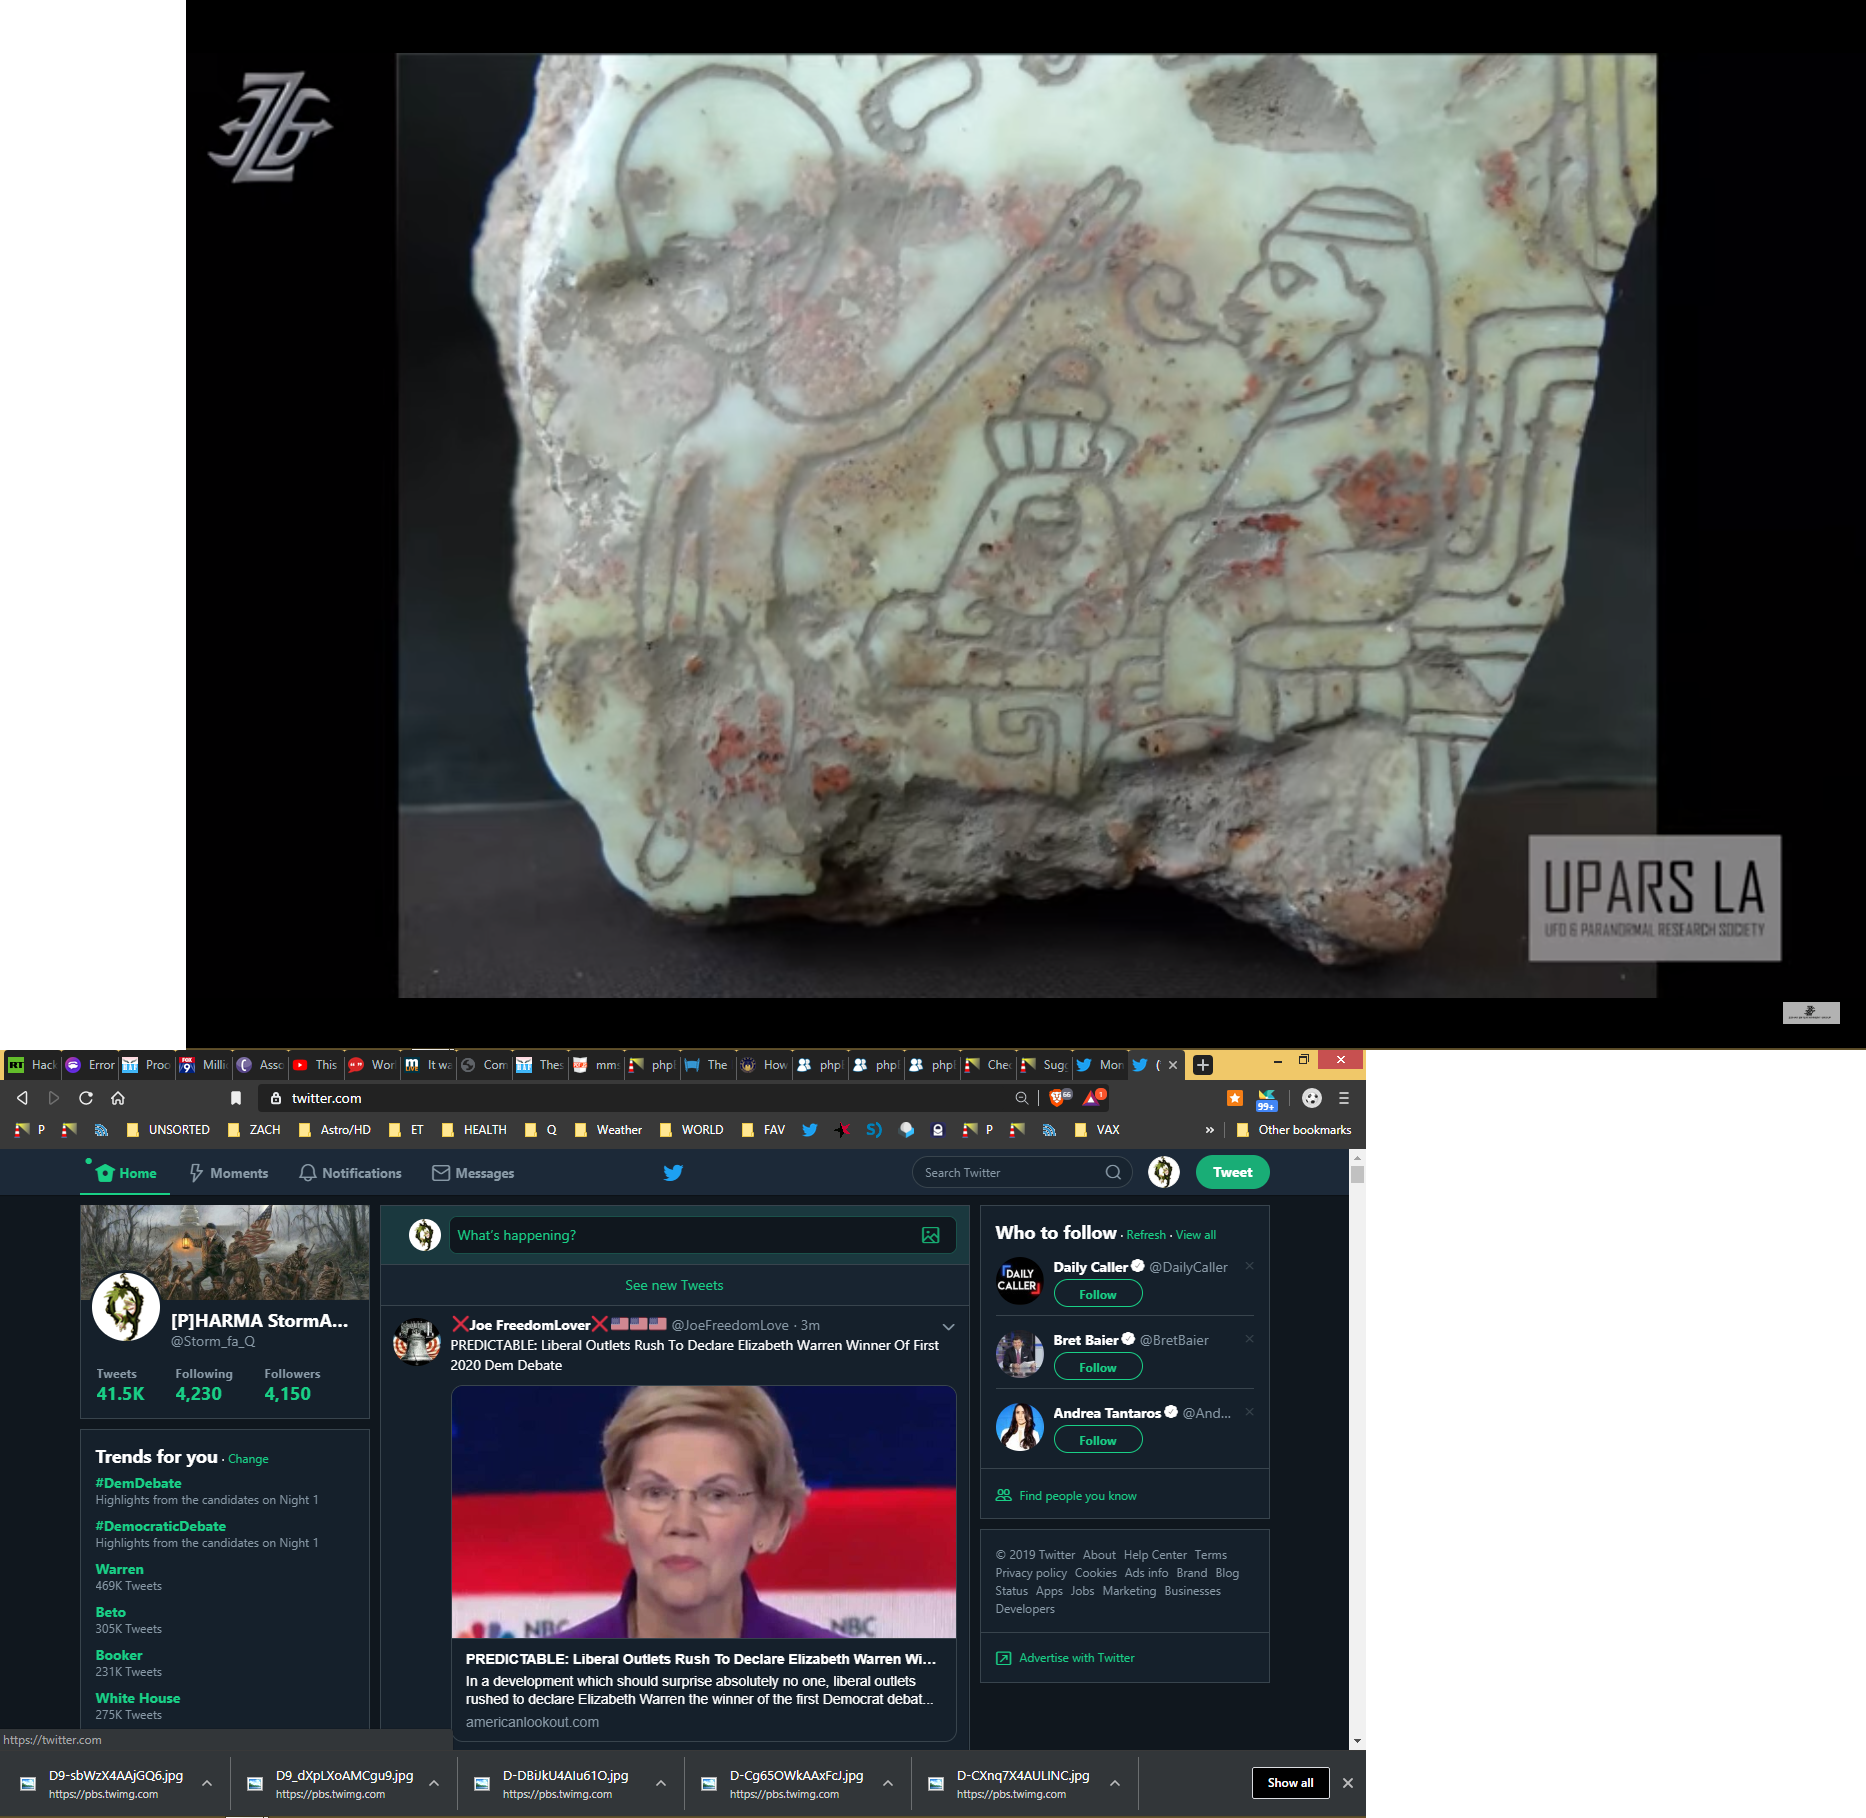Go to browser home via house icon
1866x1818 pixels.
(x=118, y=1098)
